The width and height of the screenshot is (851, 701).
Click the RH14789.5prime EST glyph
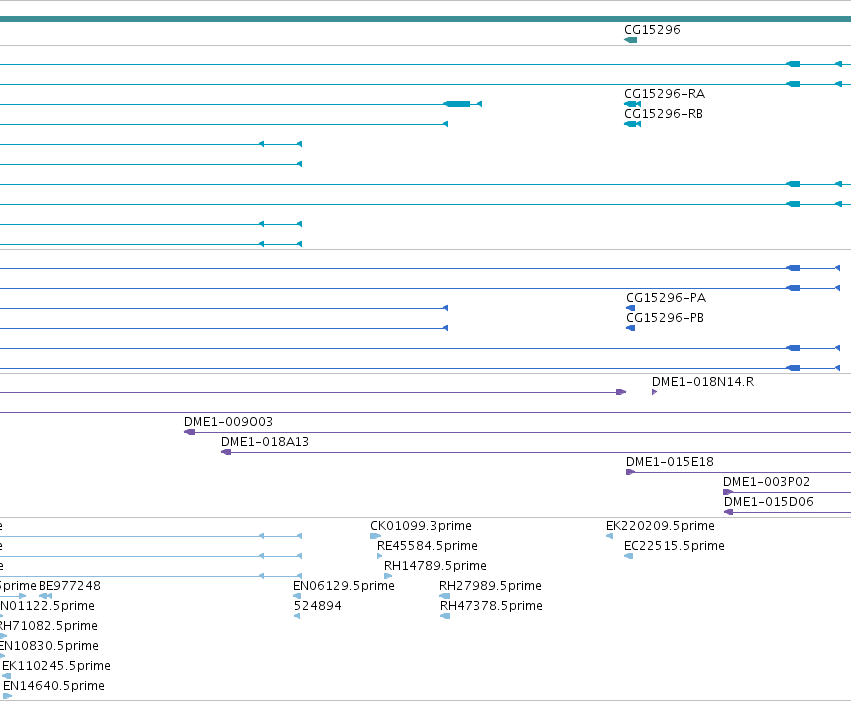(x=388, y=577)
